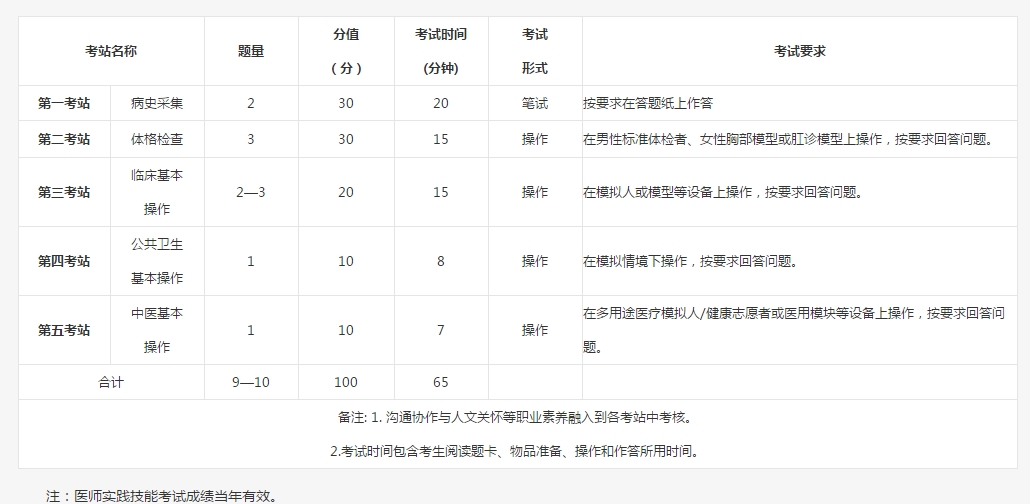Click the 第二考站 row label

point(64,139)
